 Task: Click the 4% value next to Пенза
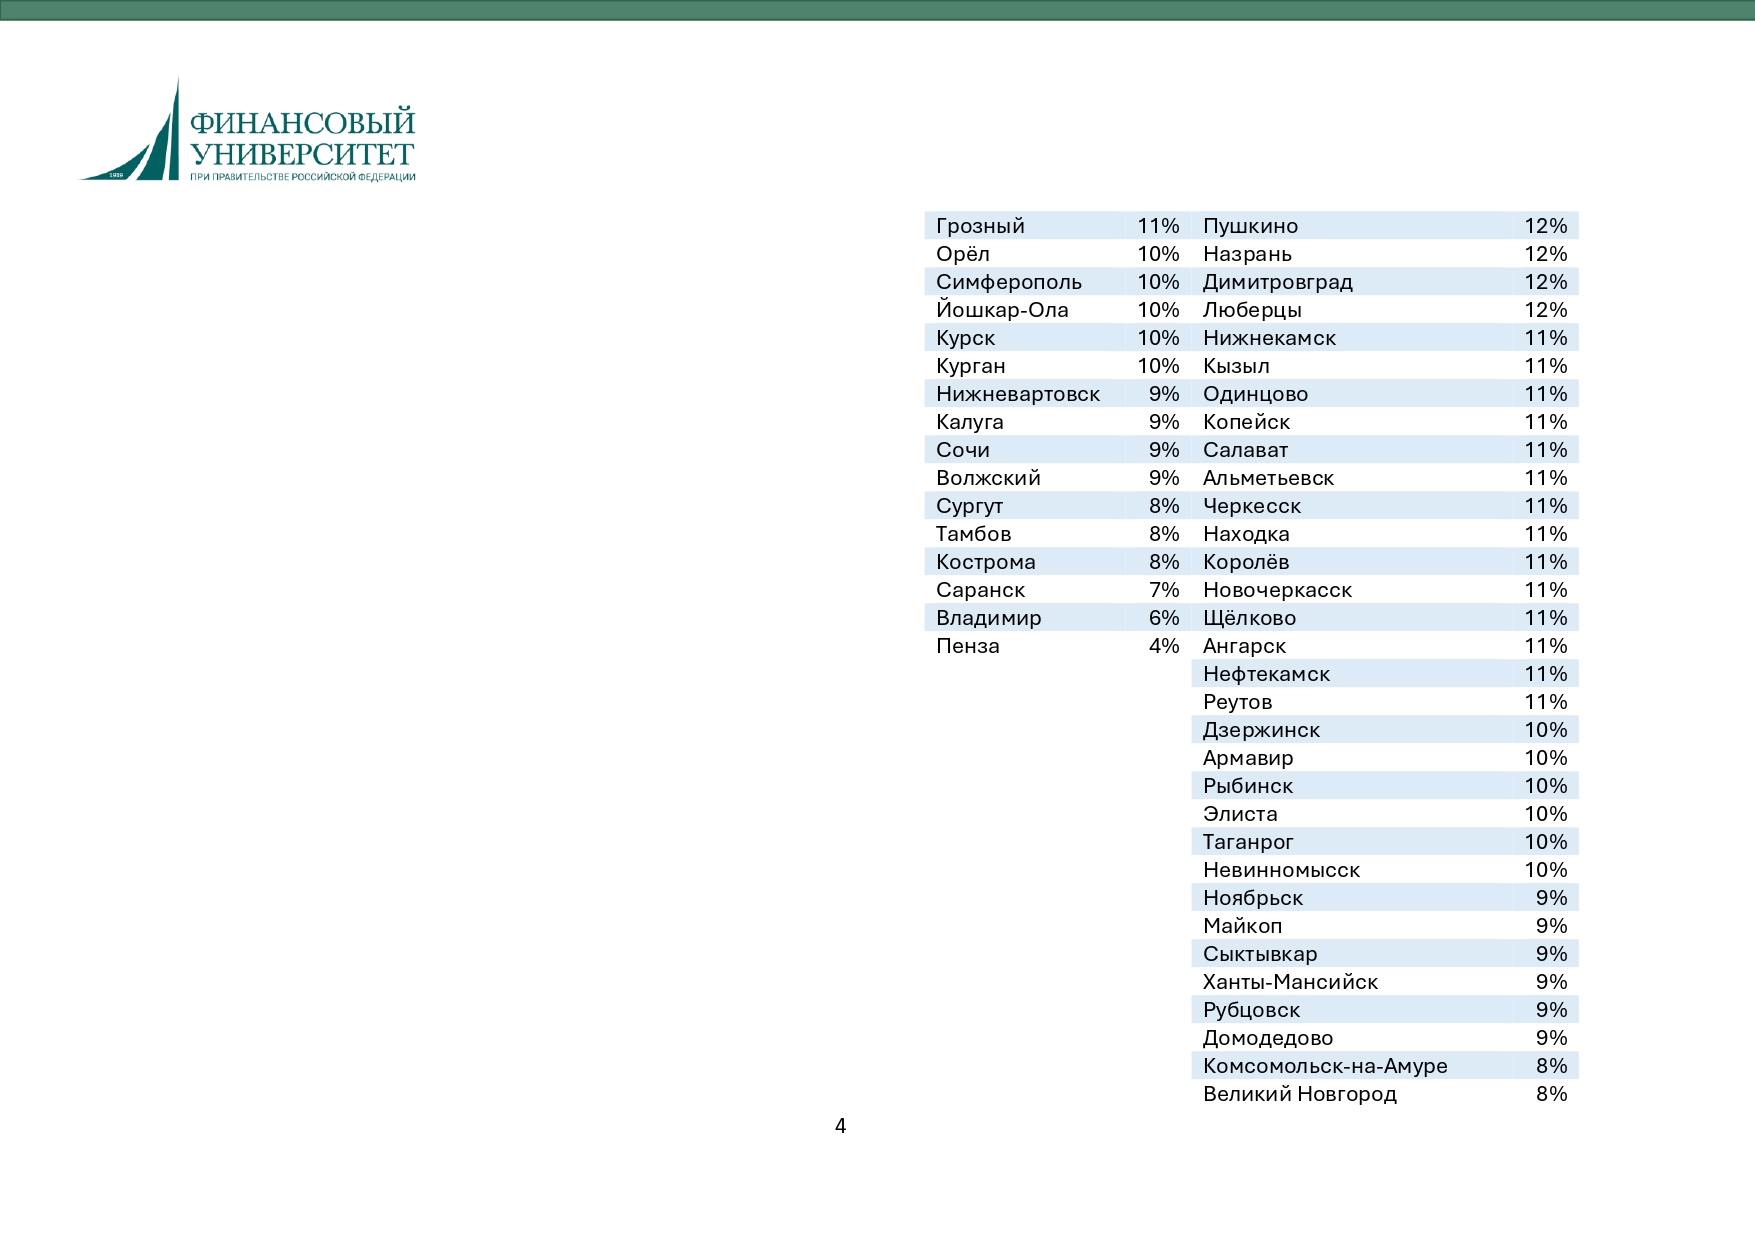coord(1164,646)
